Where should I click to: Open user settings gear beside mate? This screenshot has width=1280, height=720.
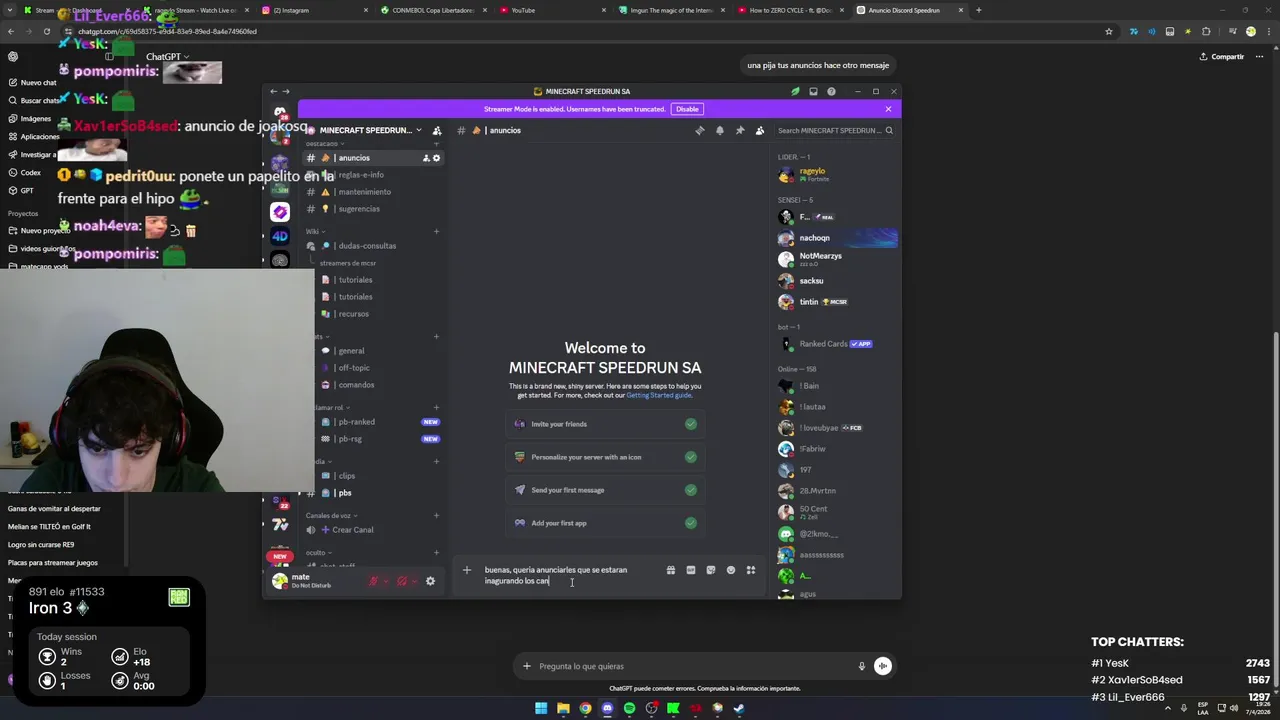pos(430,581)
